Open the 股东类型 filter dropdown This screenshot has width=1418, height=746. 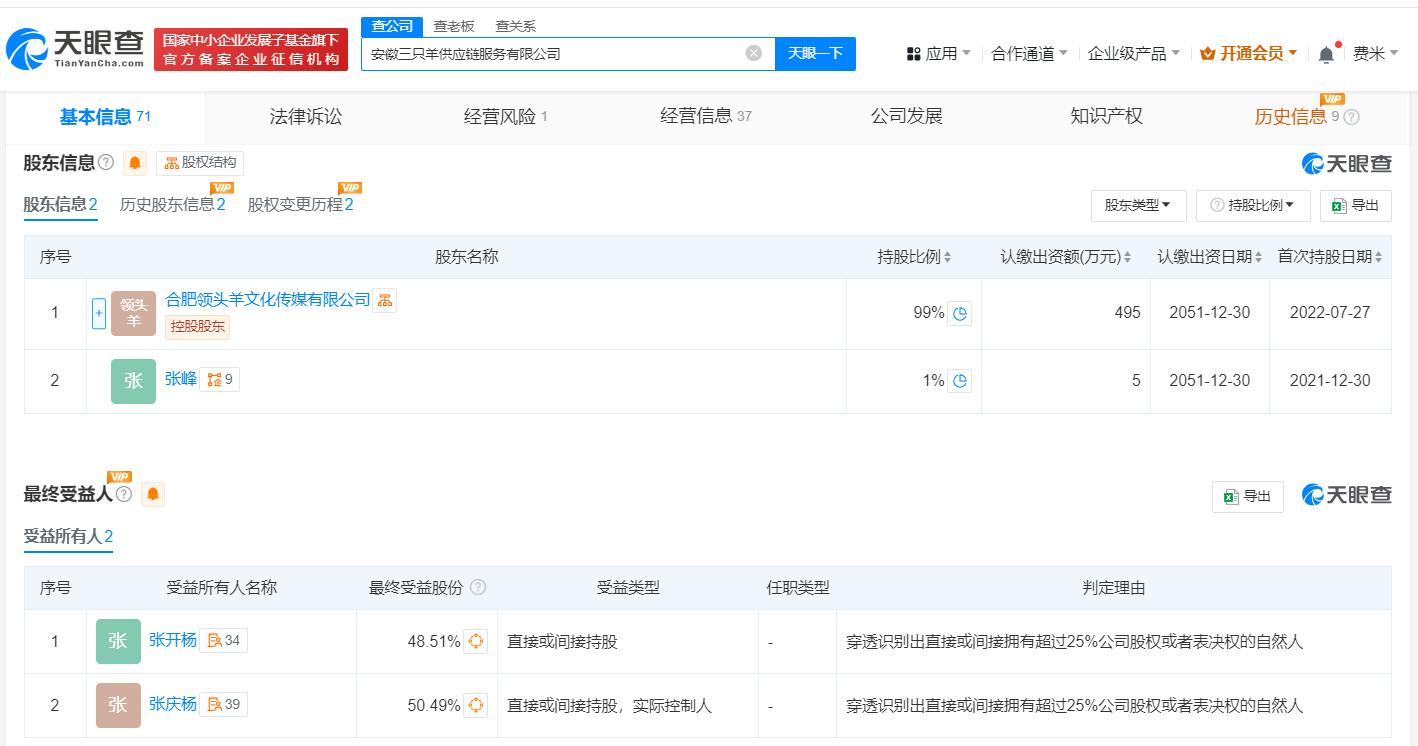point(1138,205)
